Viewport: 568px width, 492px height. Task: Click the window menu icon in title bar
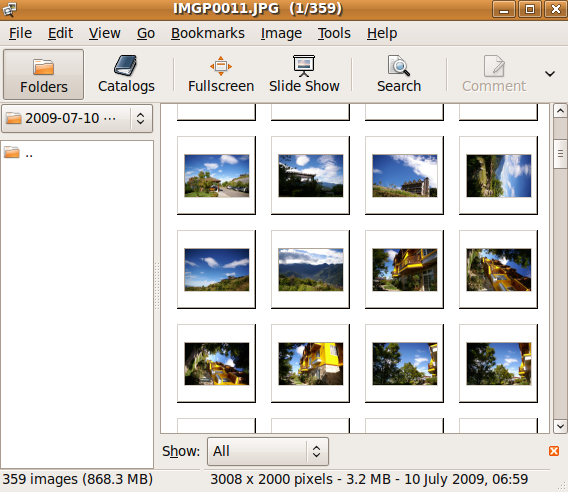9,9
